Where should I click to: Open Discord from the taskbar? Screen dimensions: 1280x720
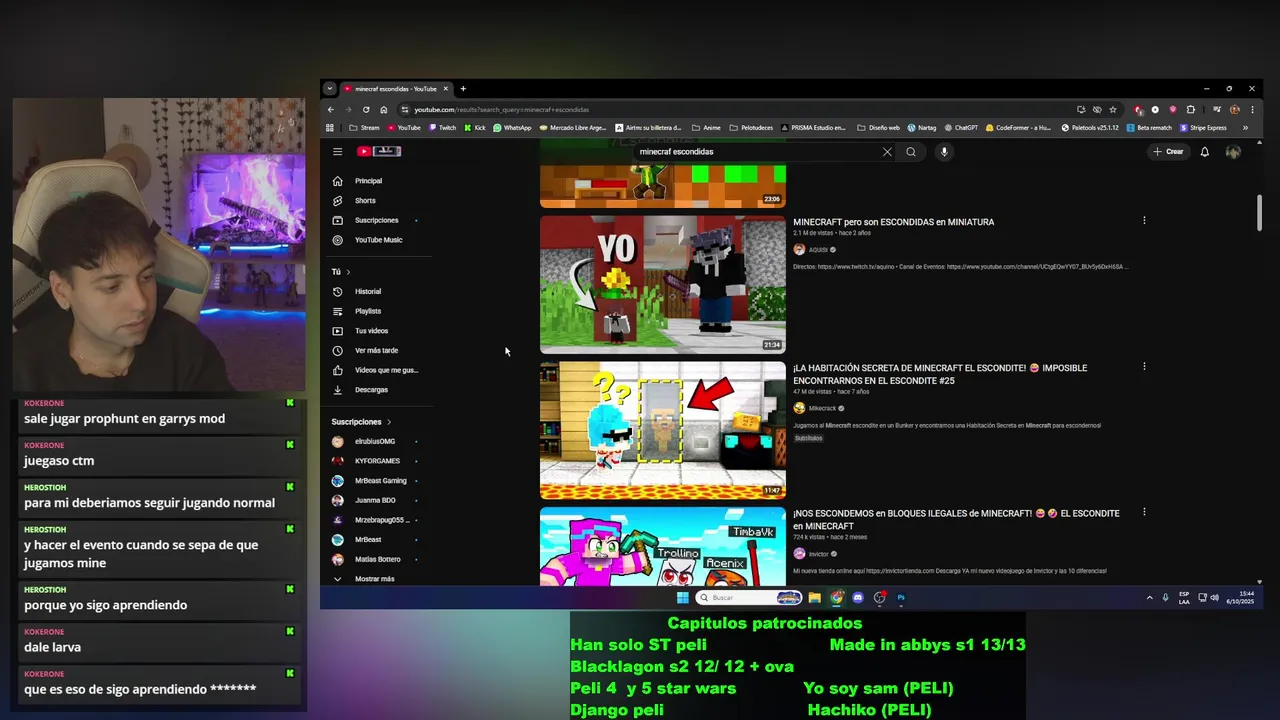click(858, 598)
